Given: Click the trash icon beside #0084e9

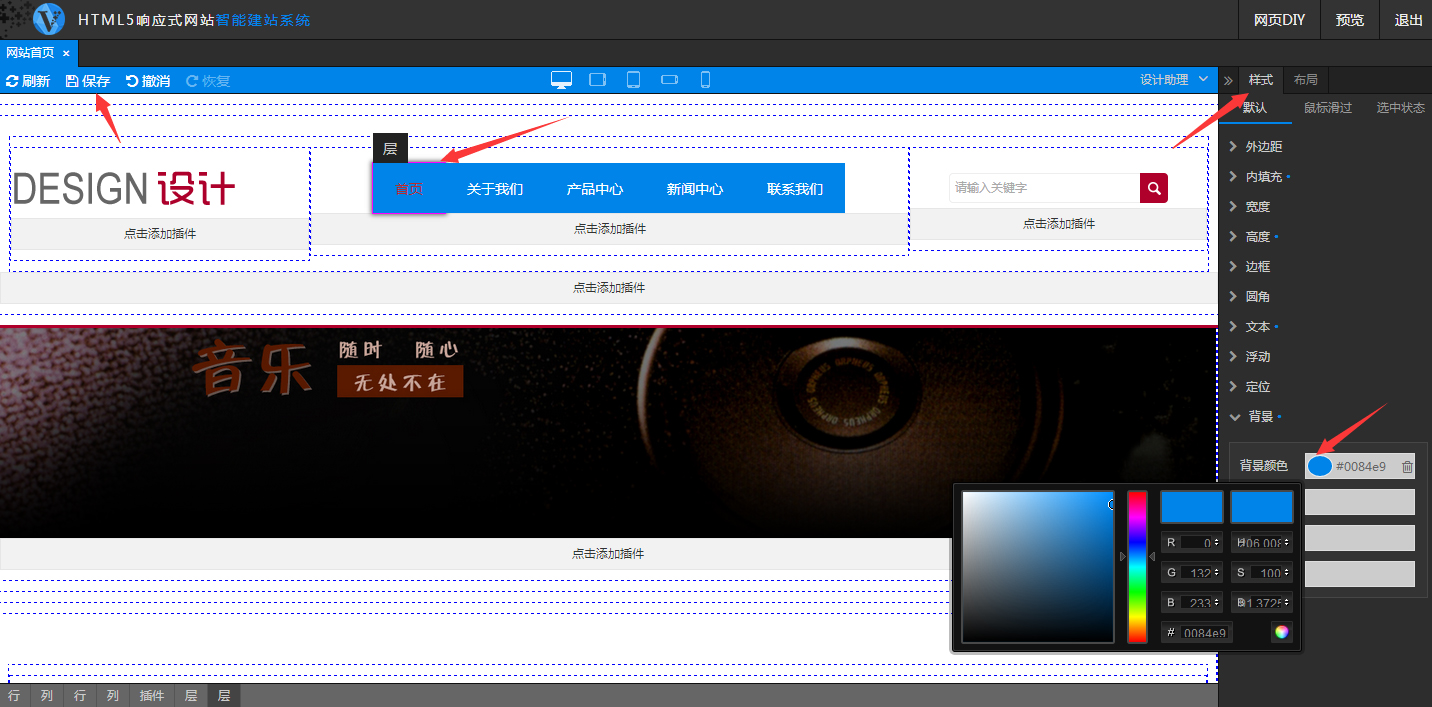Looking at the screenshot, I should click(1407, 466).
